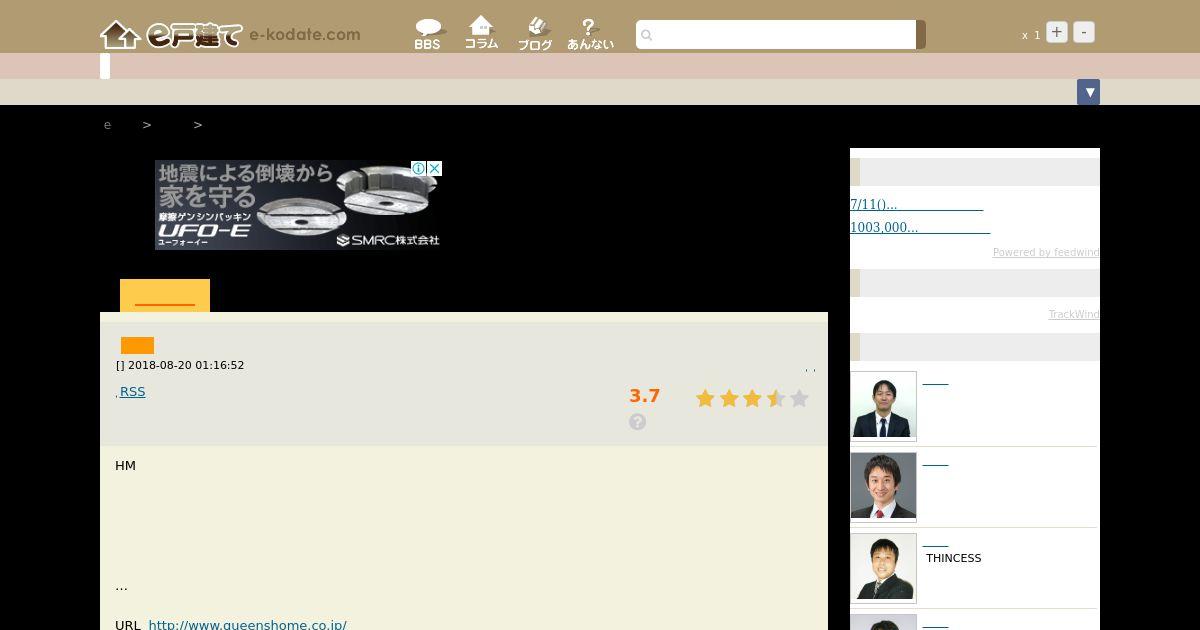
Task: Submit search with the brown button
Action: coord(921,35)
